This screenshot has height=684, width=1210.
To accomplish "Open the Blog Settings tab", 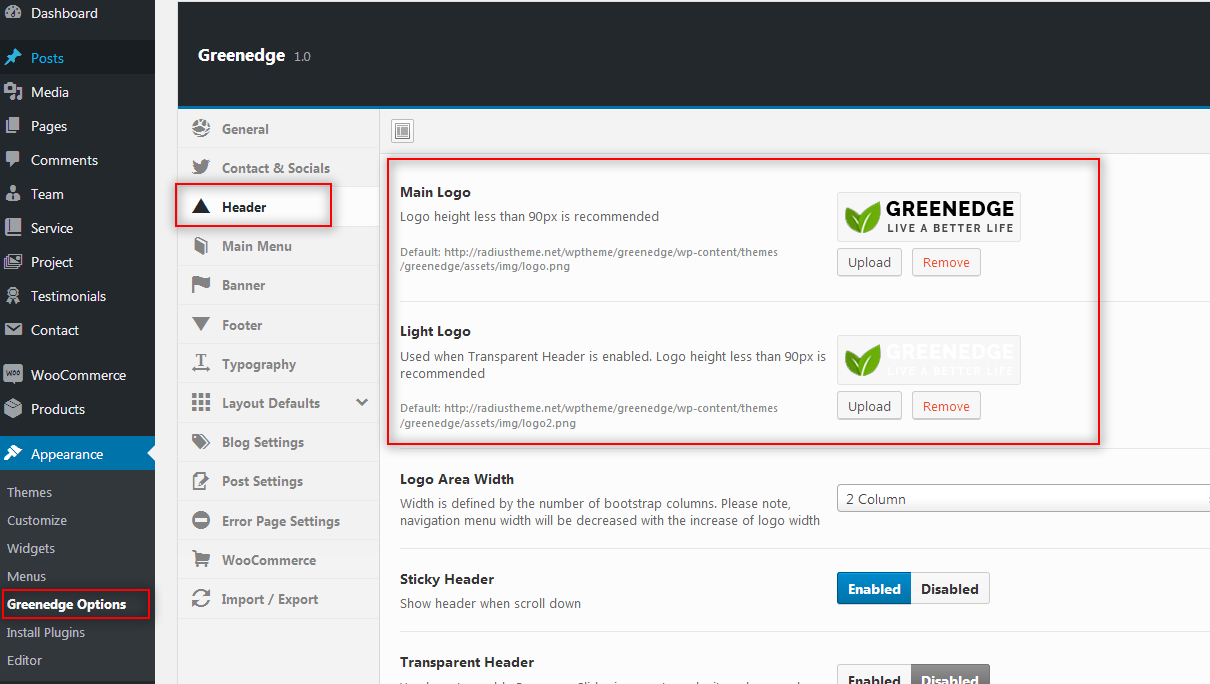I will click(279, 442).
